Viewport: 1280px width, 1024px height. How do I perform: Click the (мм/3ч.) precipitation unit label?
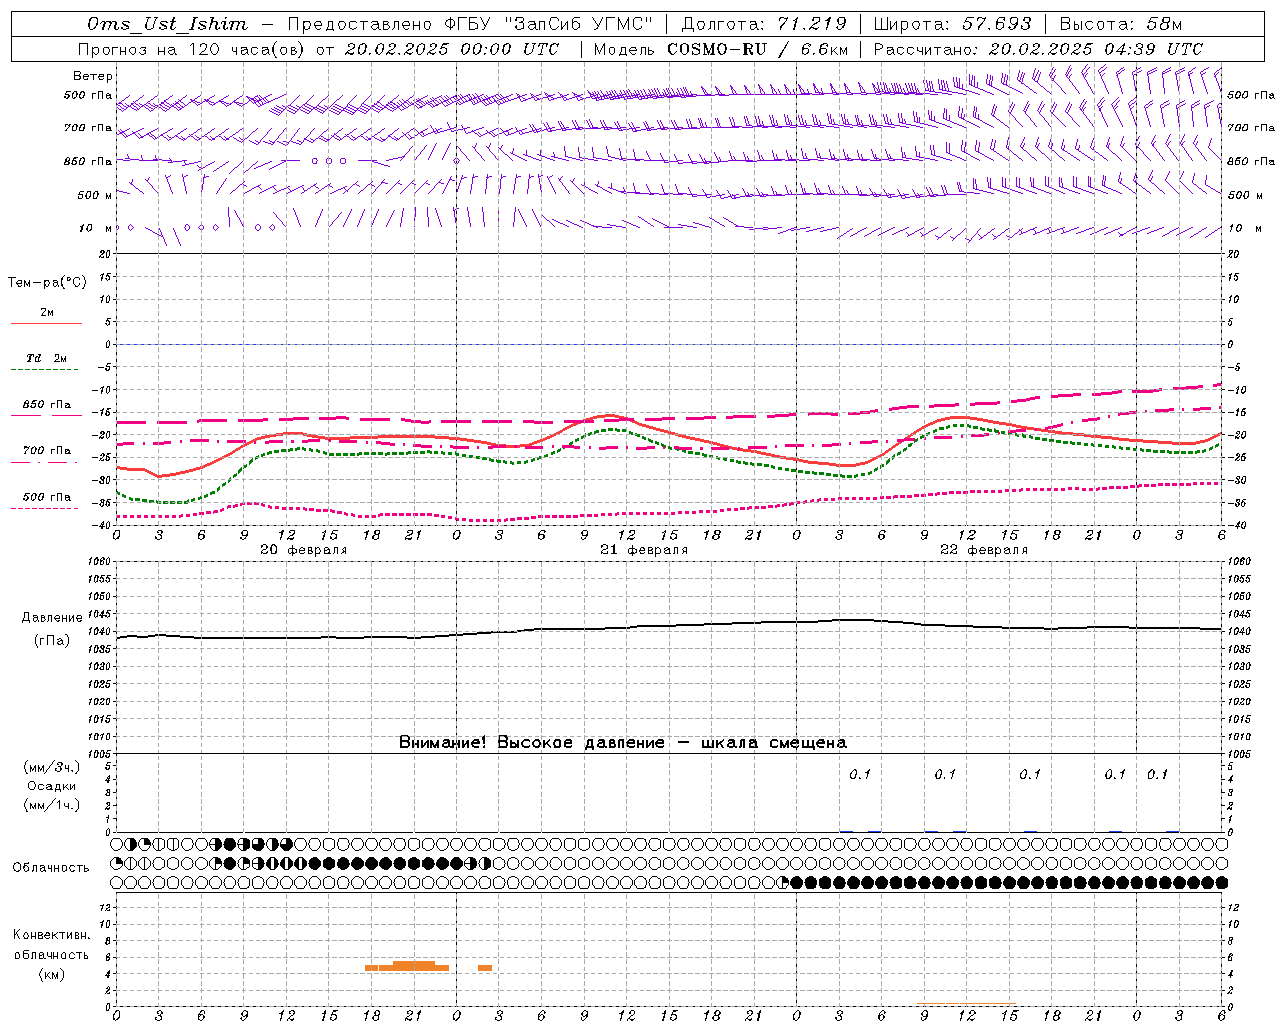click(52, 768)
